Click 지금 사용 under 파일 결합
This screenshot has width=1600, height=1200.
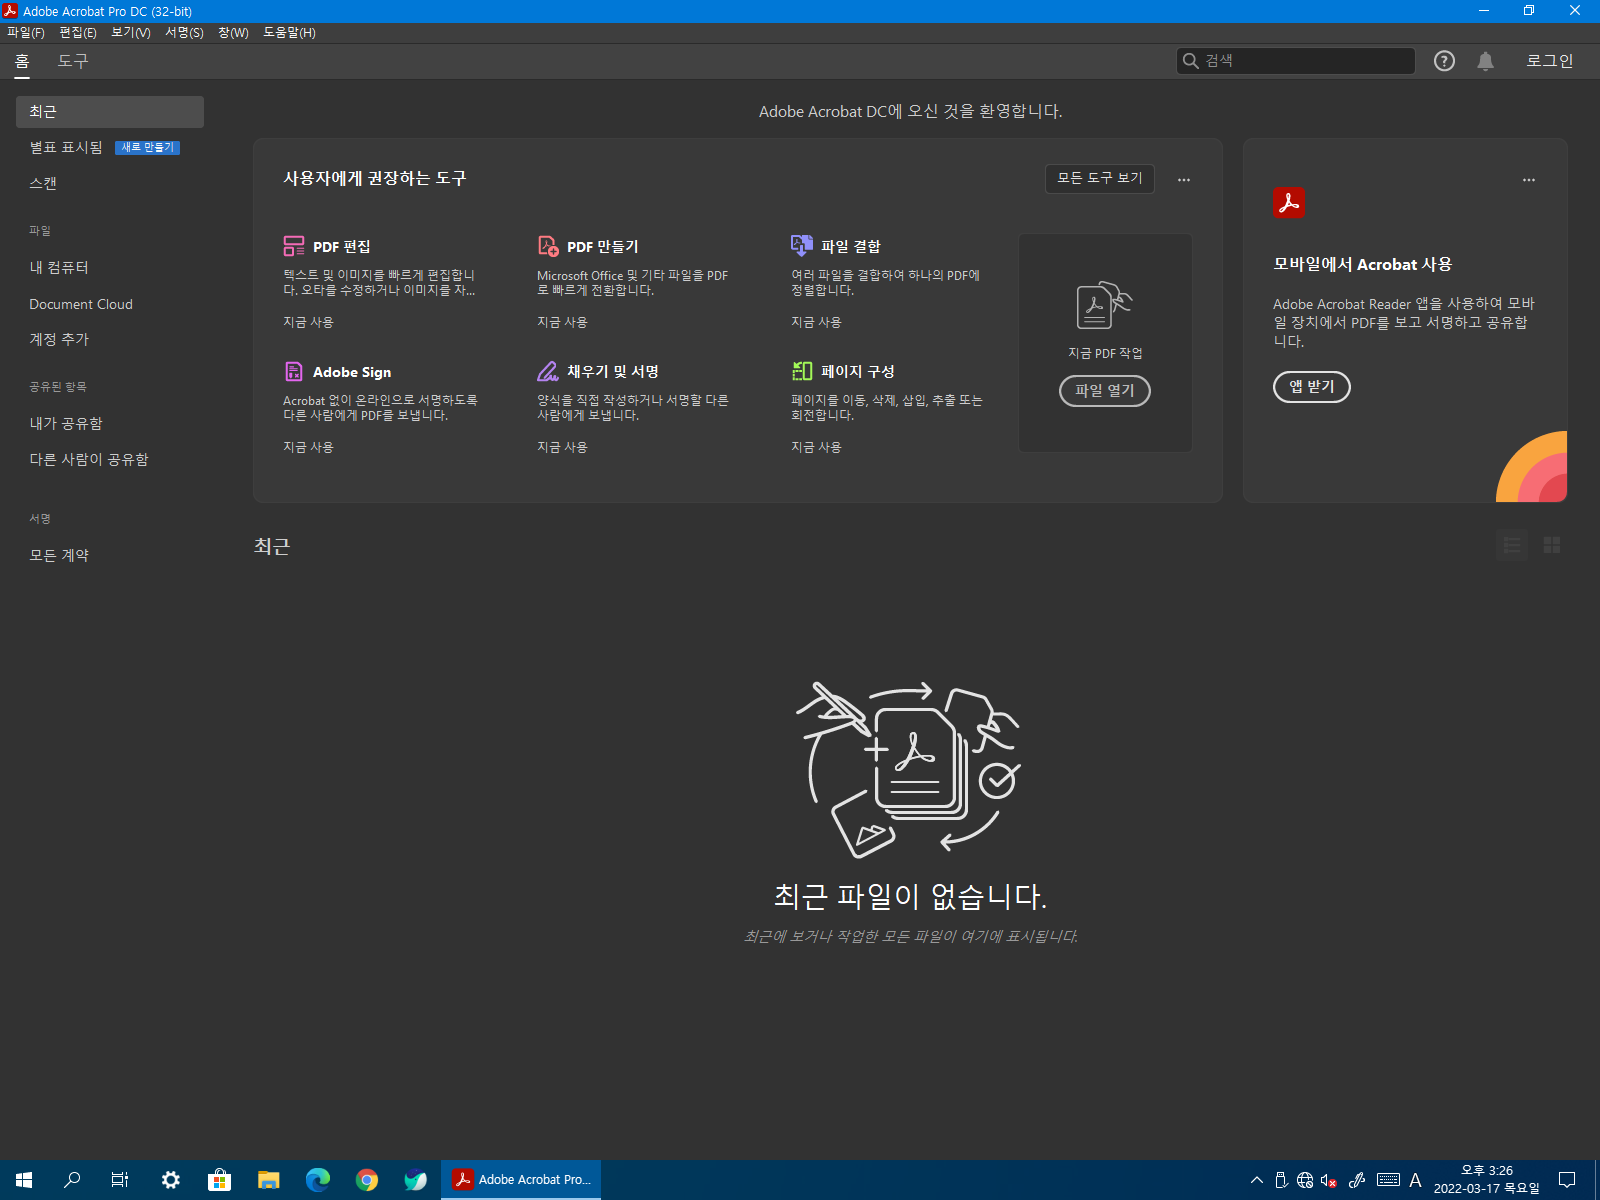[x=816, y=322]
